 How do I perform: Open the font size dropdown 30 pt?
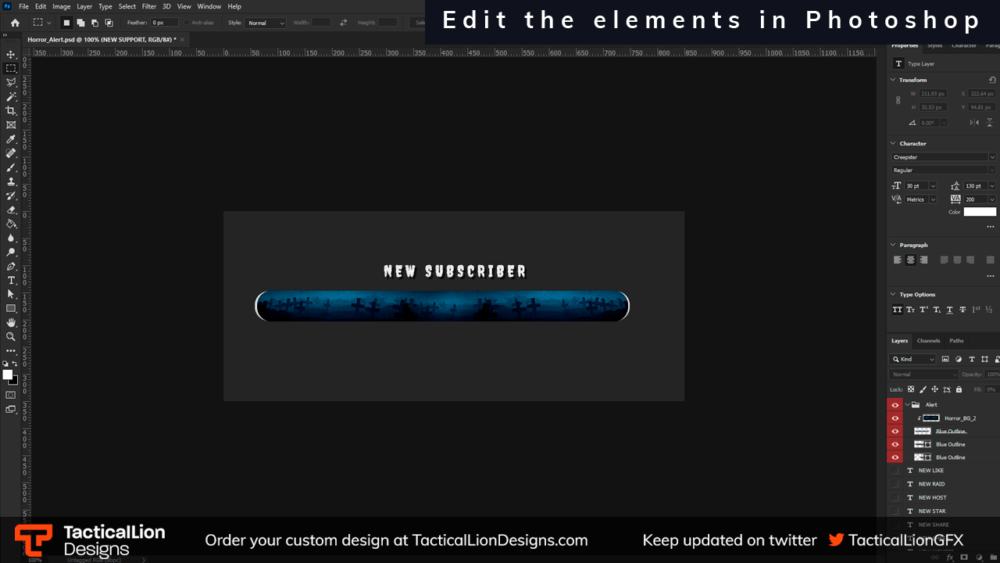click(933, 186)
